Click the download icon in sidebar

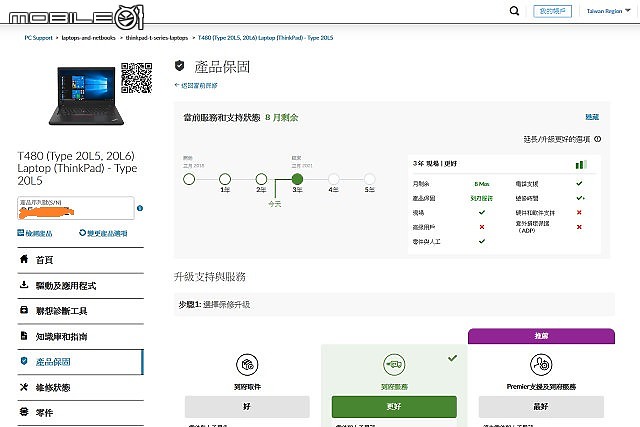[24, 285]
